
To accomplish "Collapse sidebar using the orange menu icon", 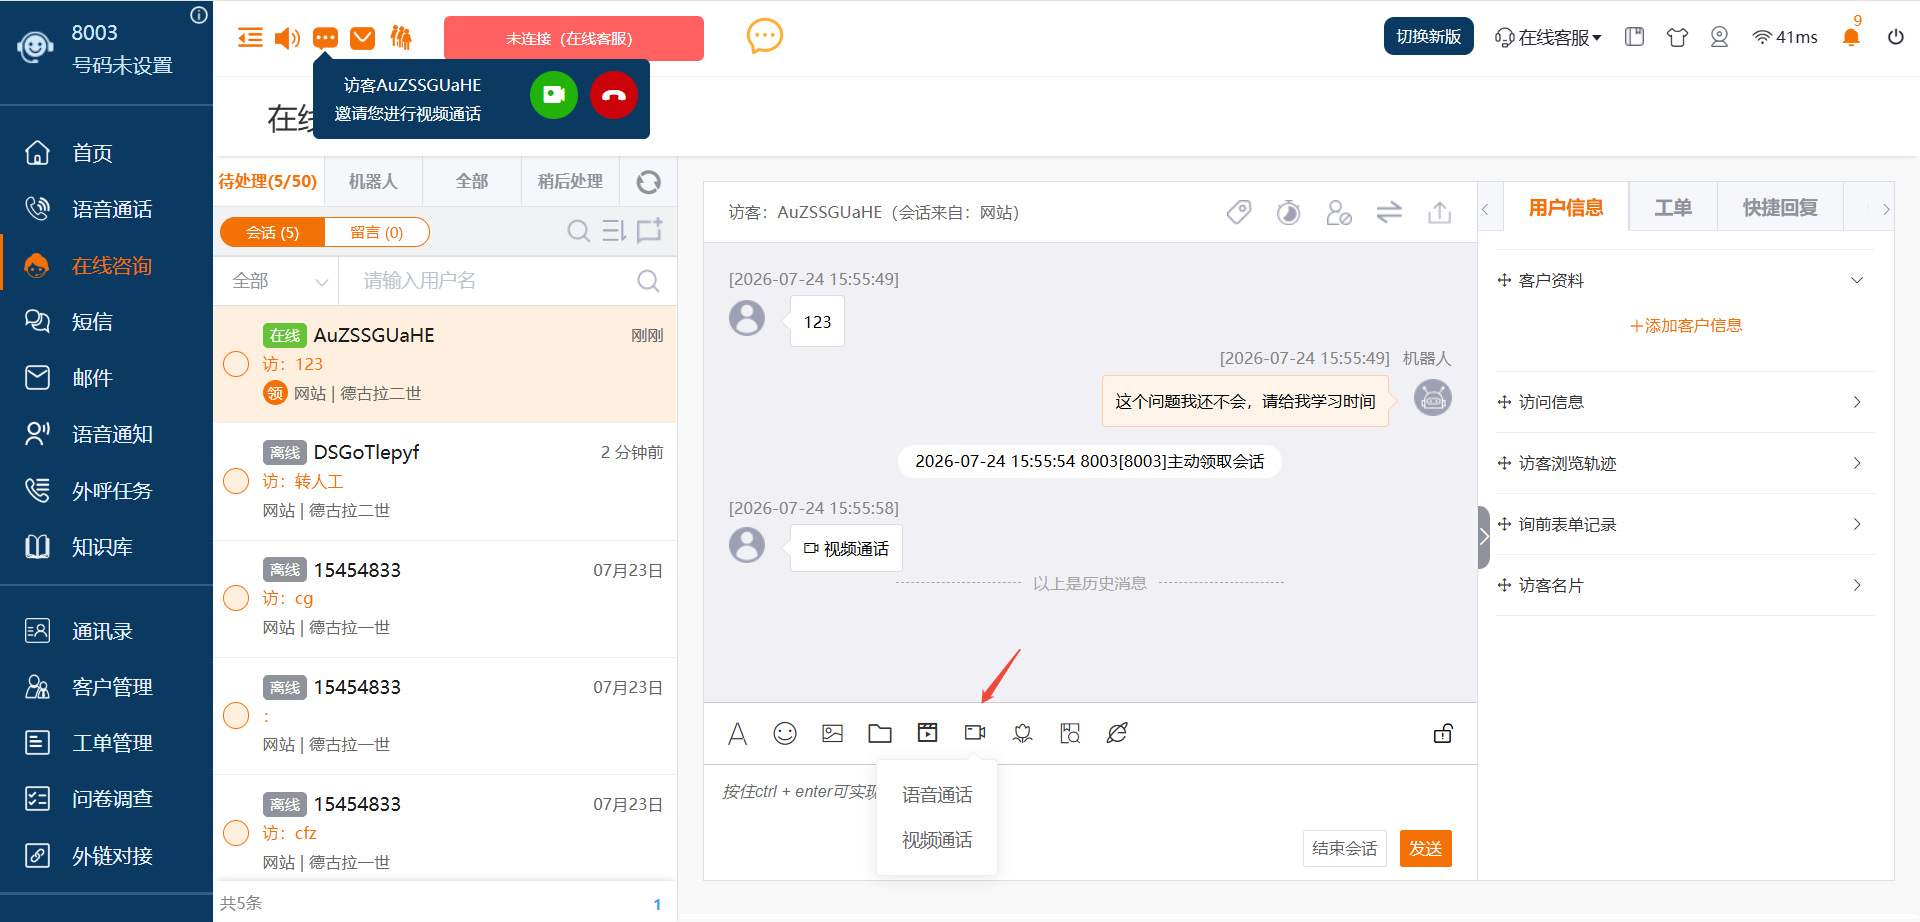I will tap(250, 38).
